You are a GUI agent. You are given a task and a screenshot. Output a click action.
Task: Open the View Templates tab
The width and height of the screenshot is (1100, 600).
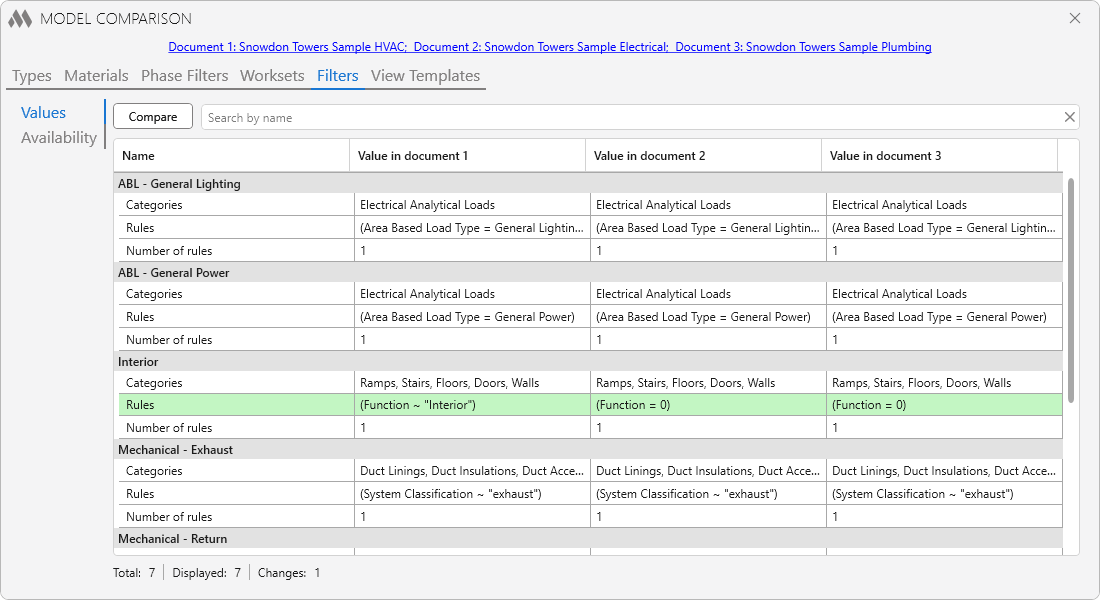point(425,76)
